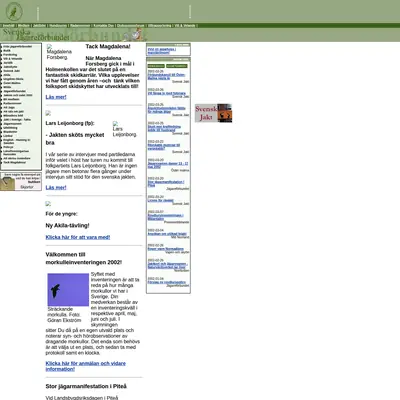Open the news link dated 2002-03-22

[x=164, y=147]
